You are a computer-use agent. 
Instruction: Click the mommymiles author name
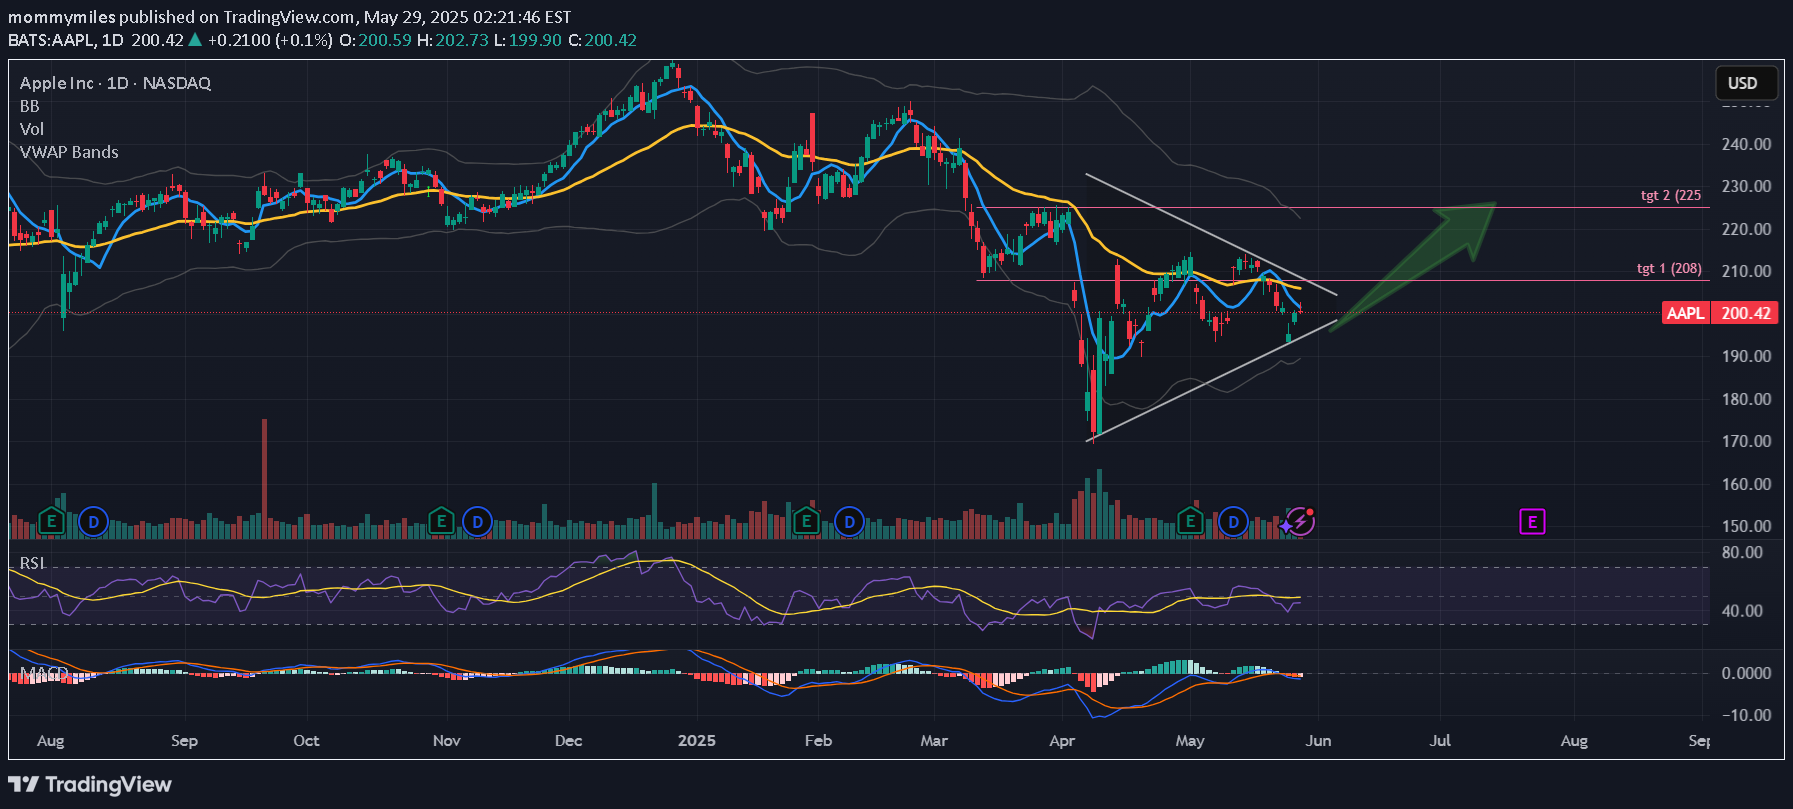pyautogui.click(x=62, y=17)
